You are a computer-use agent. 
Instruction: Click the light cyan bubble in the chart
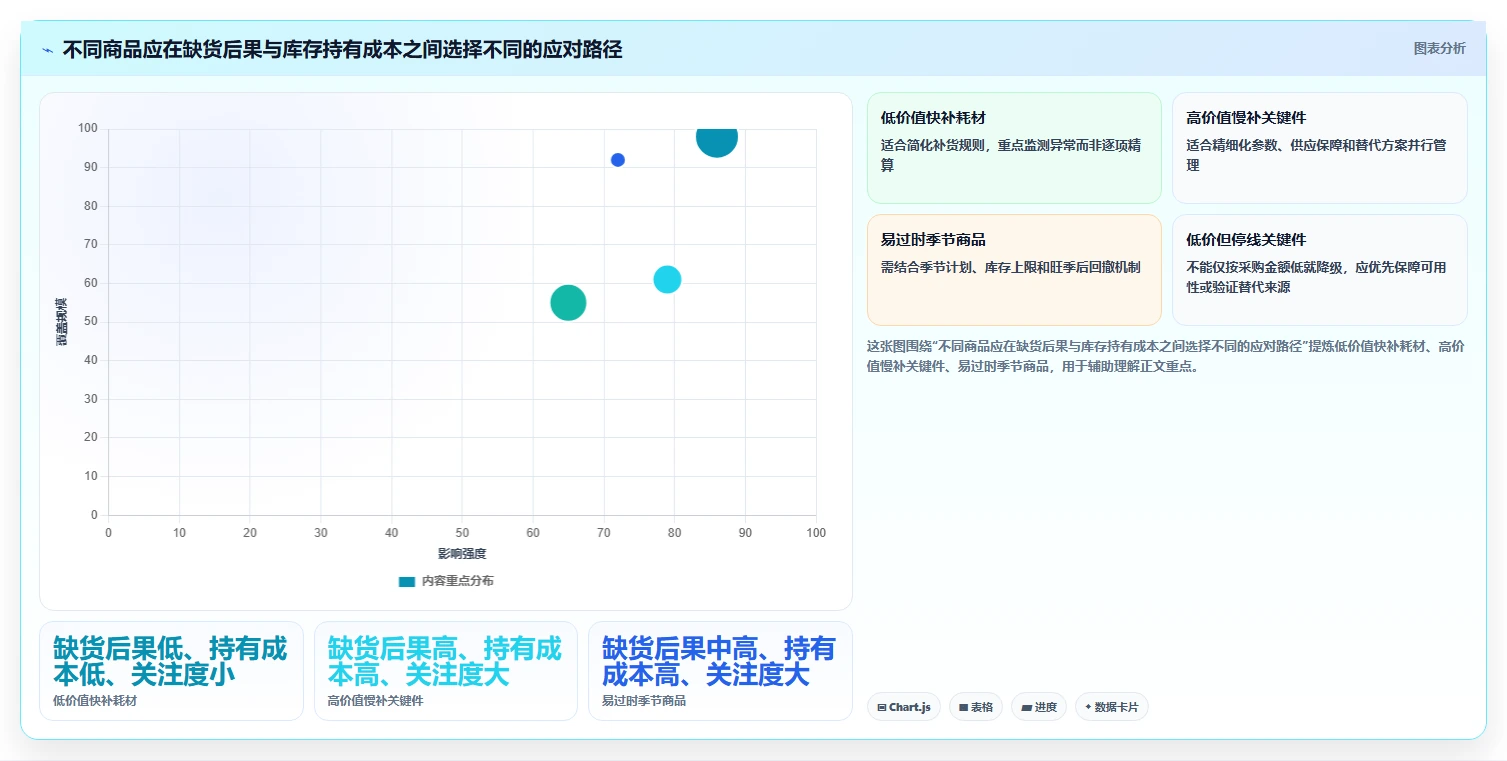[x=667, y=280]
